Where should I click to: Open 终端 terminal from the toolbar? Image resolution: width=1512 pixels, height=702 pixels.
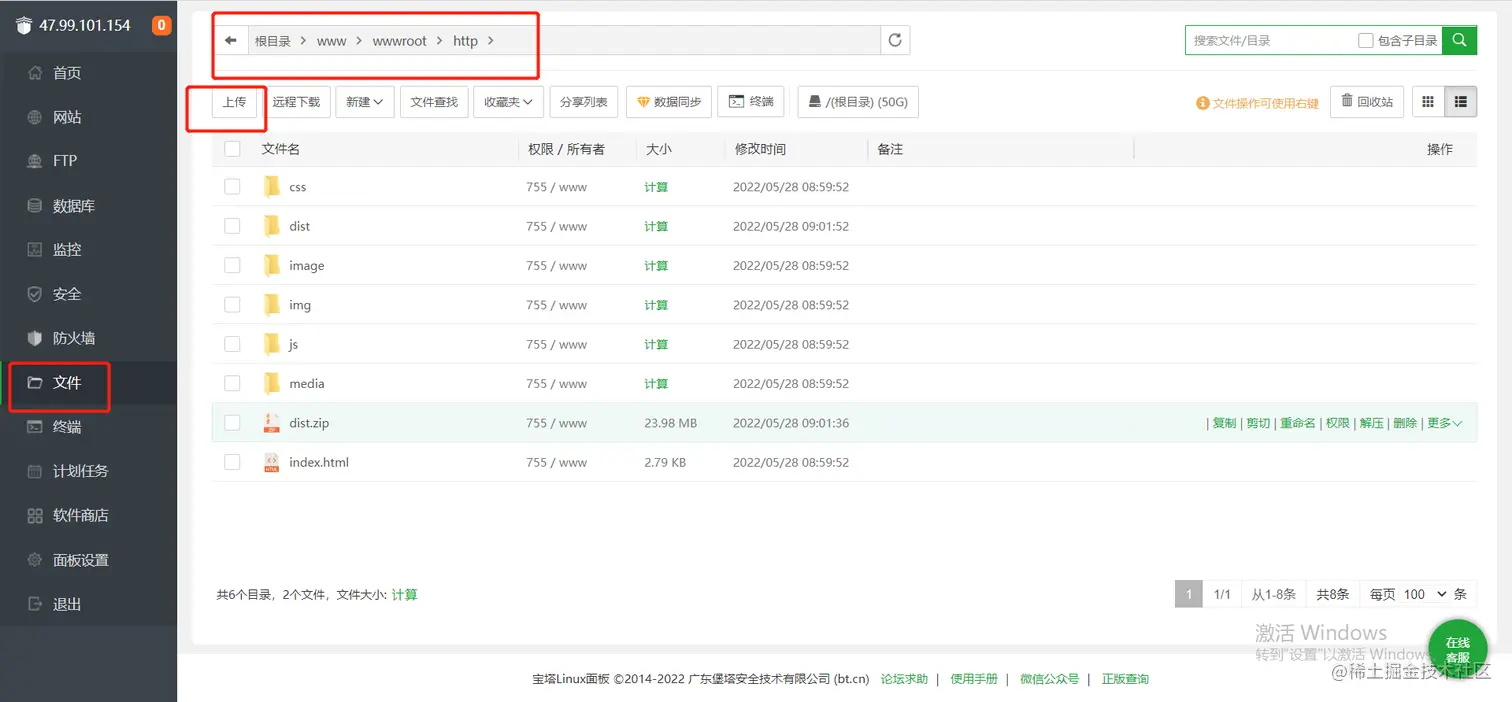pyautogui.click(x=751, y=102)
